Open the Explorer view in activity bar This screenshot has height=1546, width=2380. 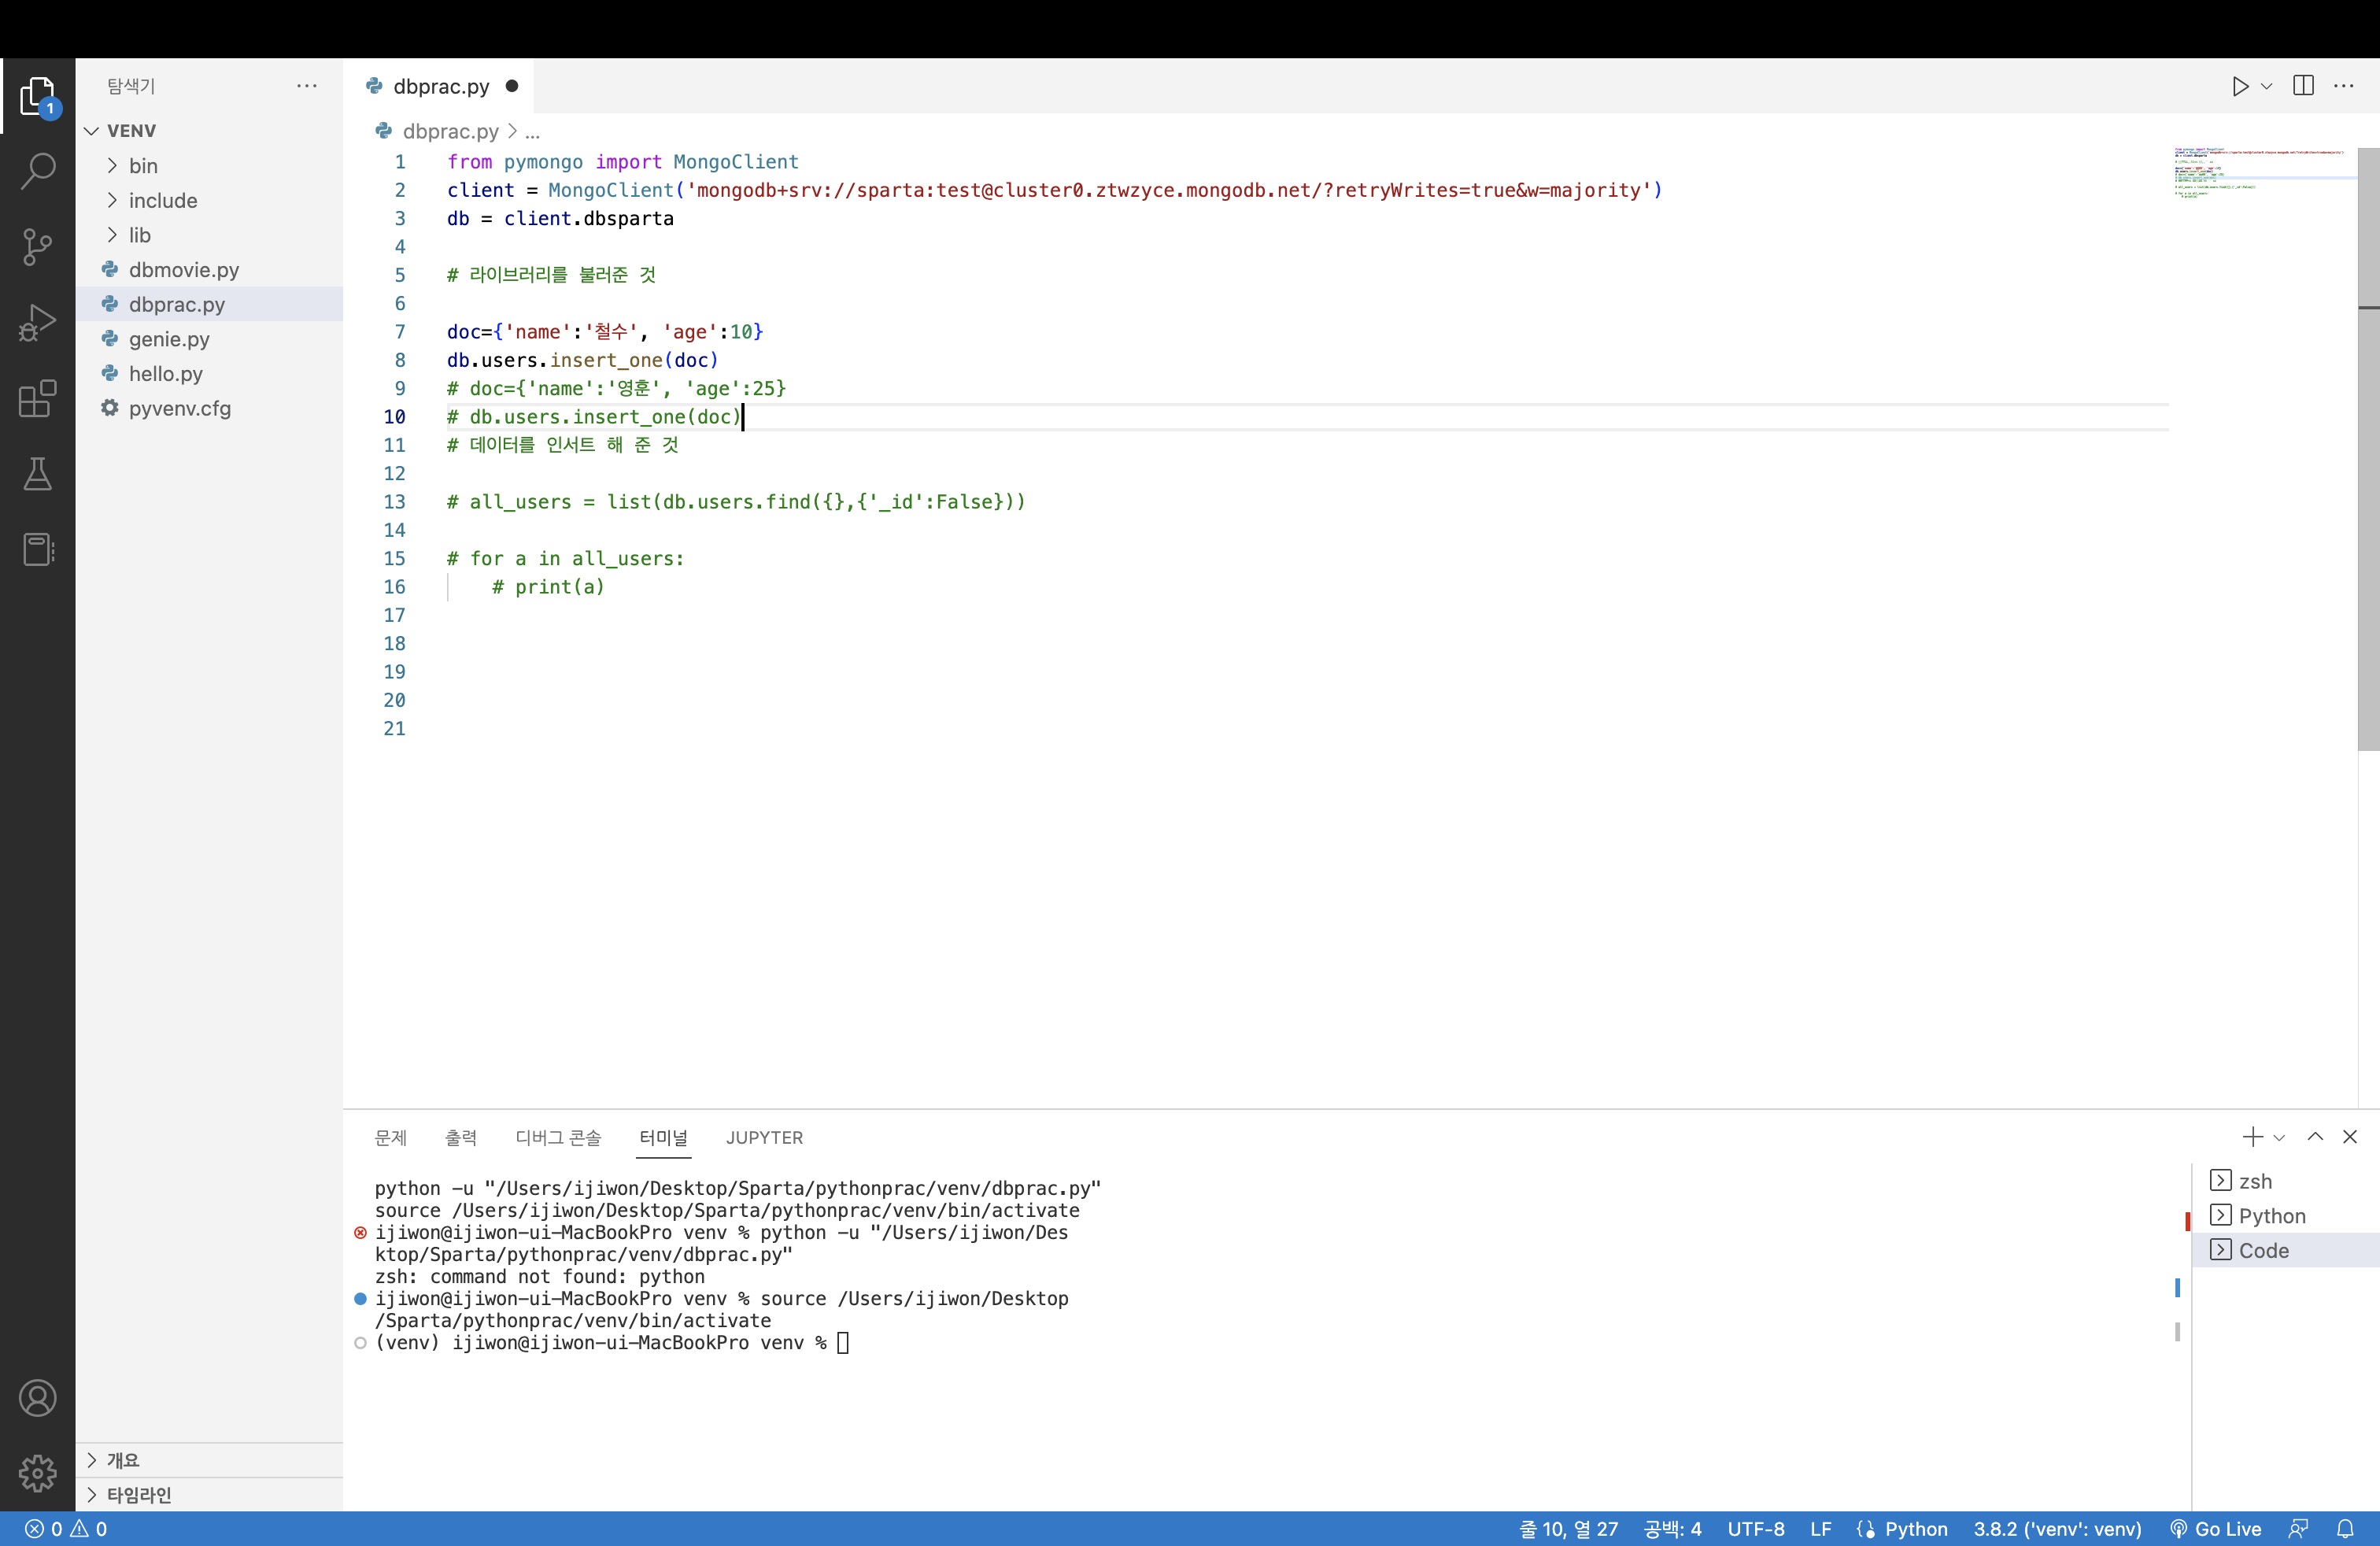pyautogui.click(x=38, y=96)
